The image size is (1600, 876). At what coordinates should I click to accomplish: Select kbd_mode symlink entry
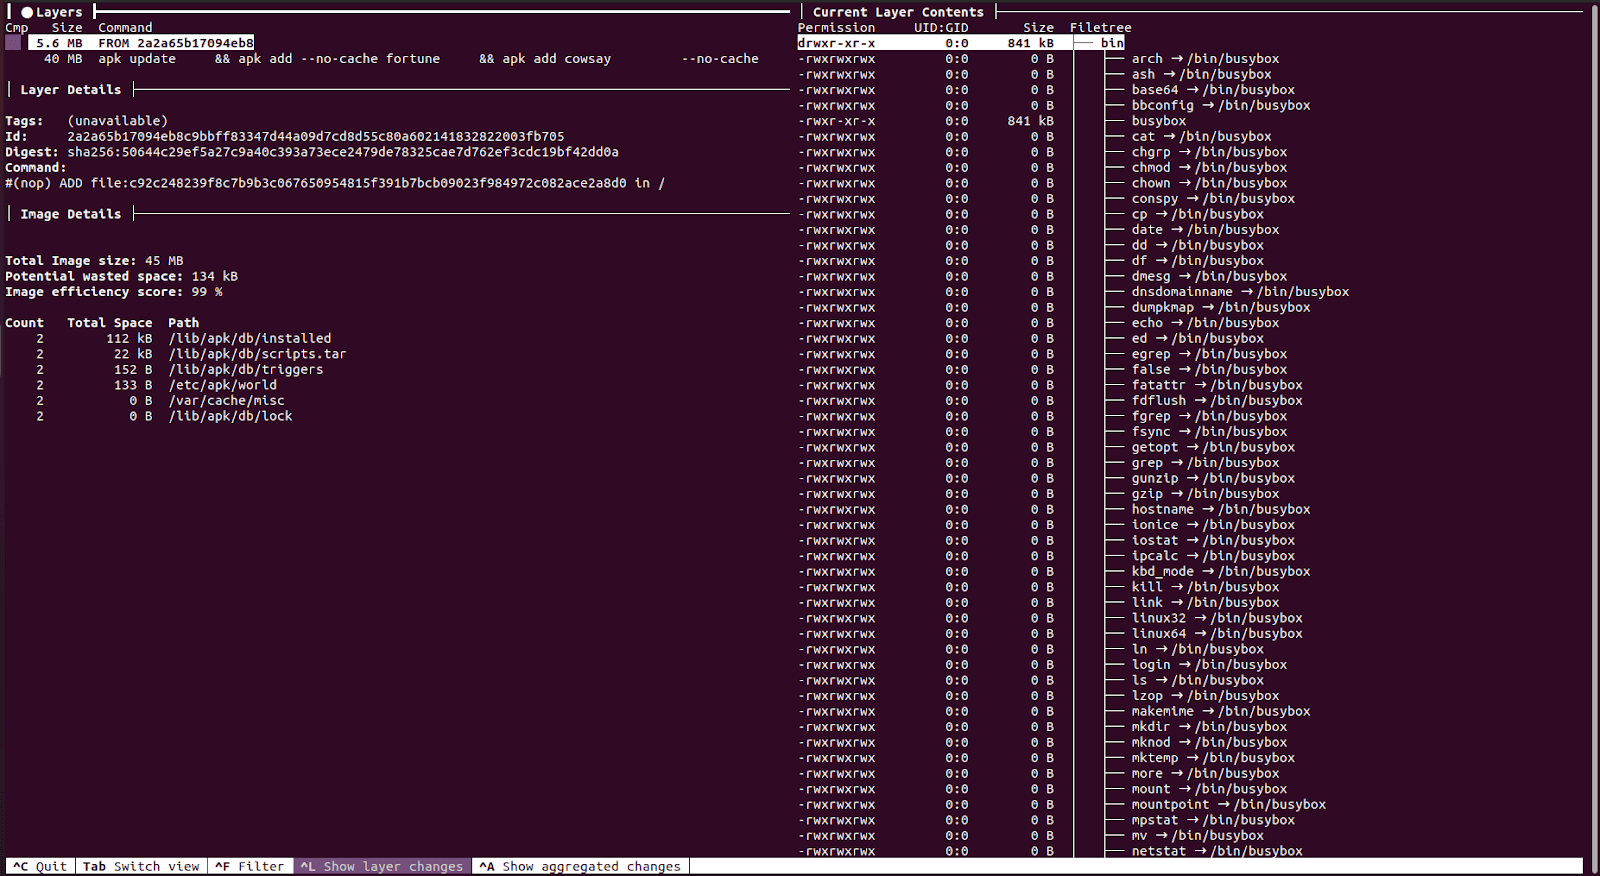pyautogui.click(x=1220, y=572)
